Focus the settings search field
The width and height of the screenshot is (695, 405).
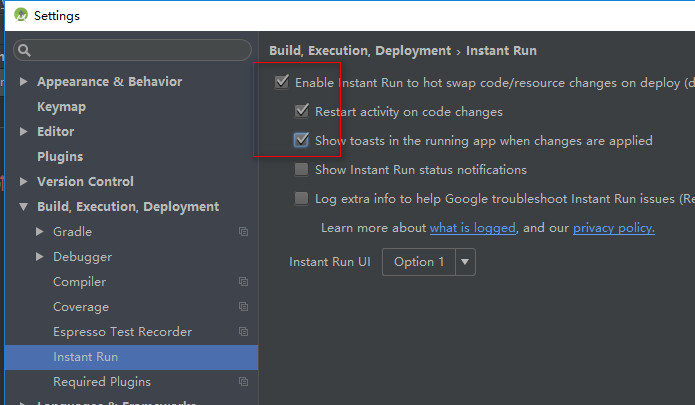133,50
